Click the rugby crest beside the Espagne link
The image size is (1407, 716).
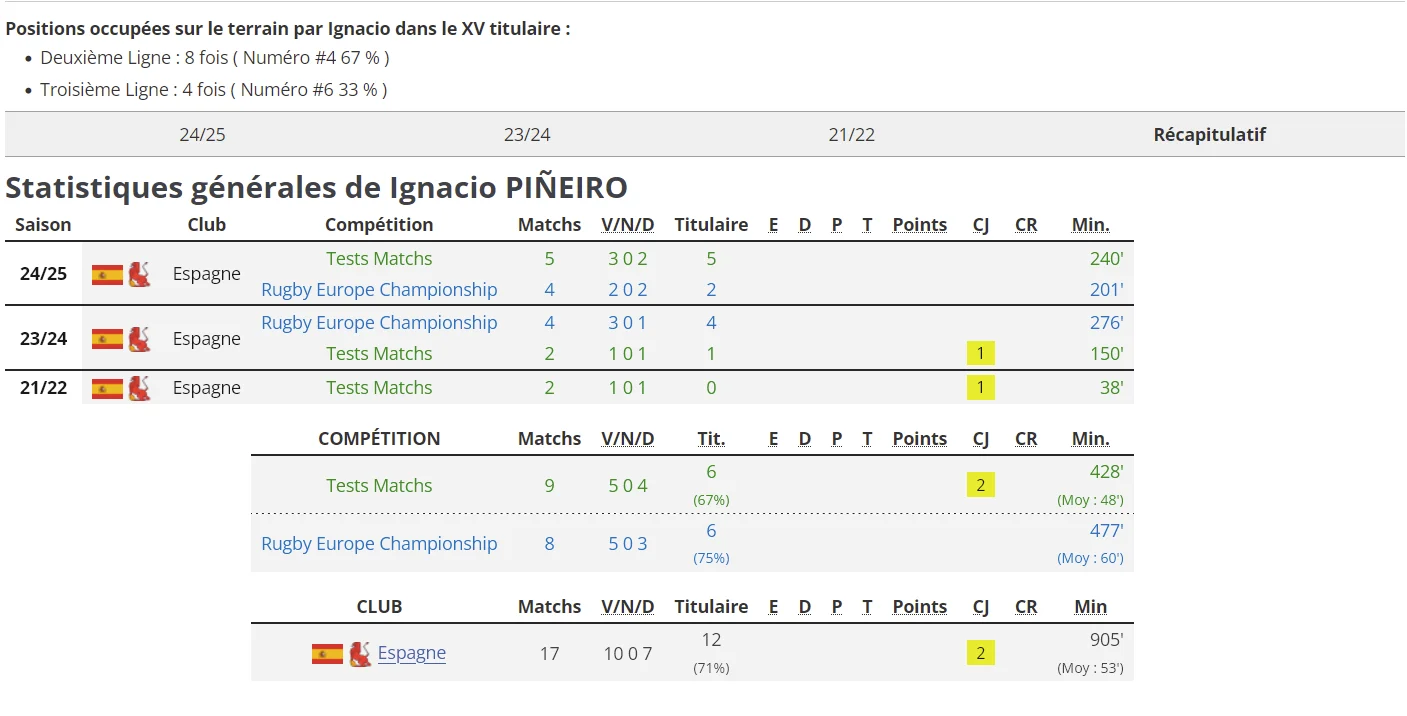point(360,654)
